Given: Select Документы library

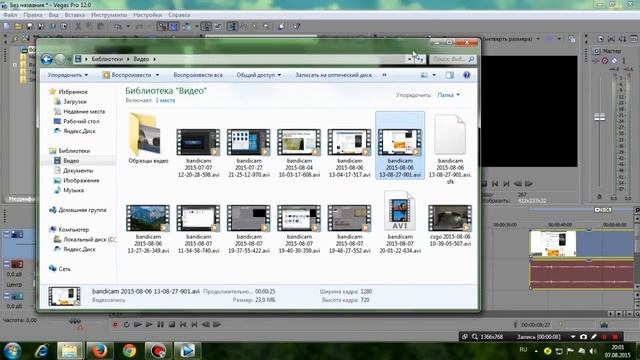Looking at the screenshot, I should (78, 171).
